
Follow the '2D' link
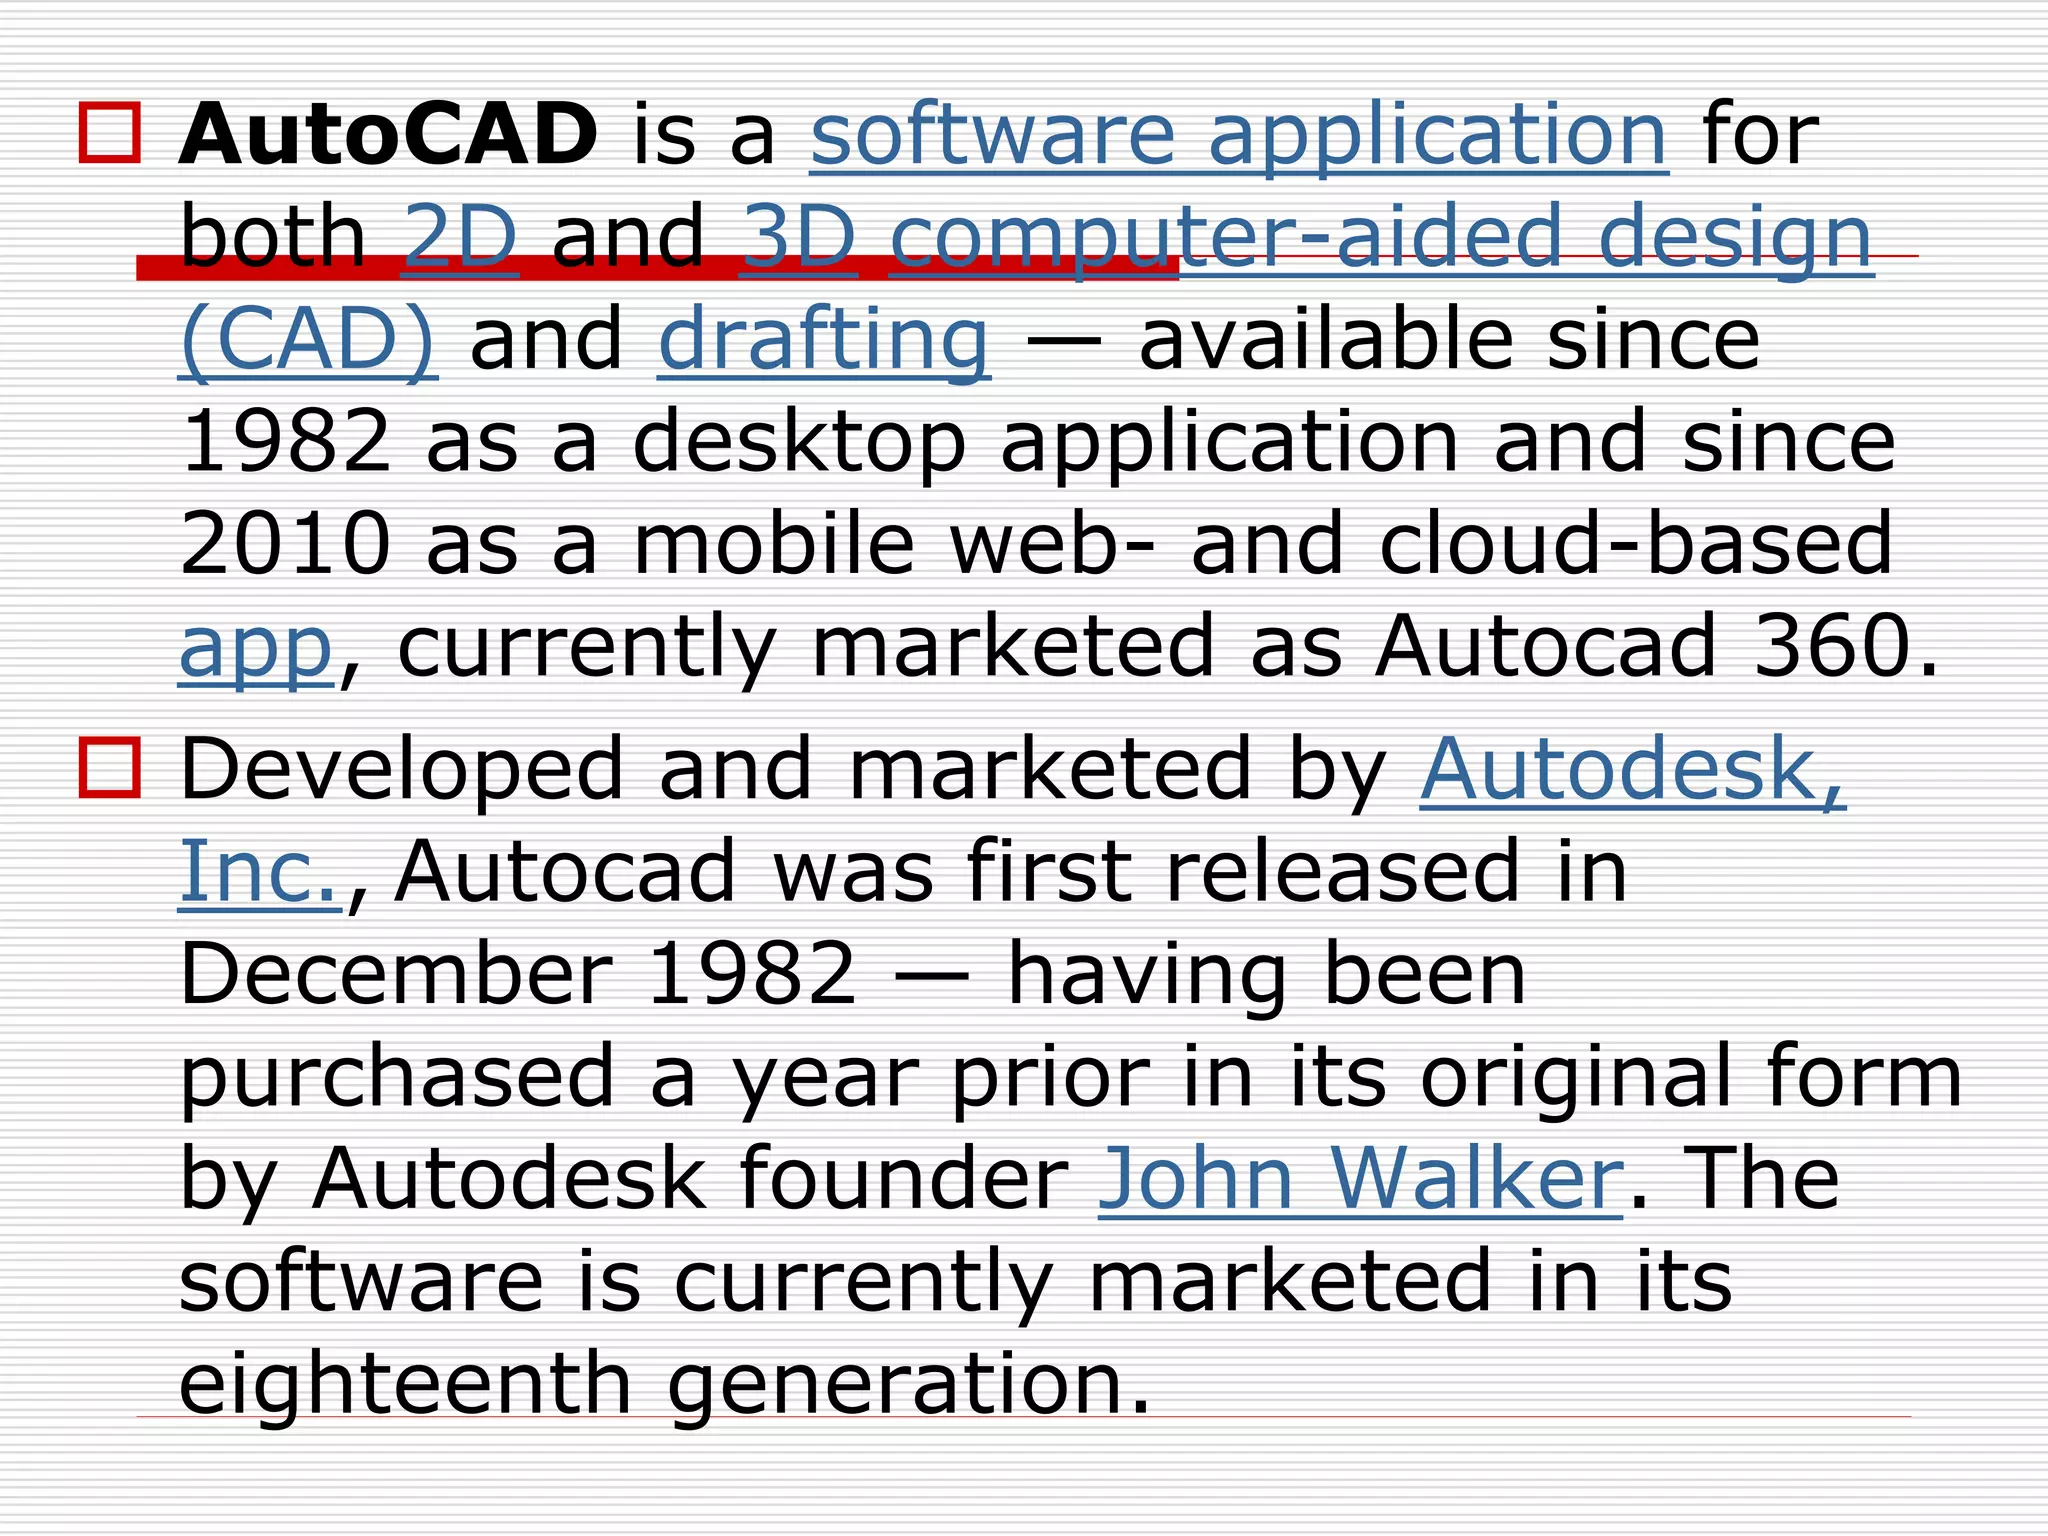point(460,238)
